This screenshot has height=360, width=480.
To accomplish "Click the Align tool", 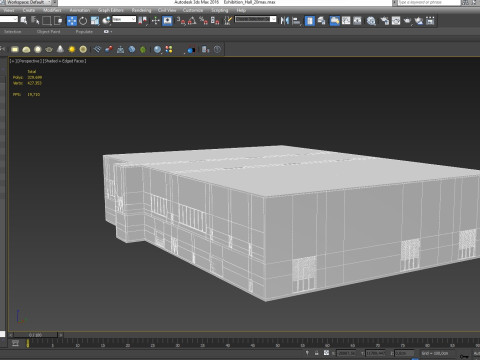I will (296, 21).
